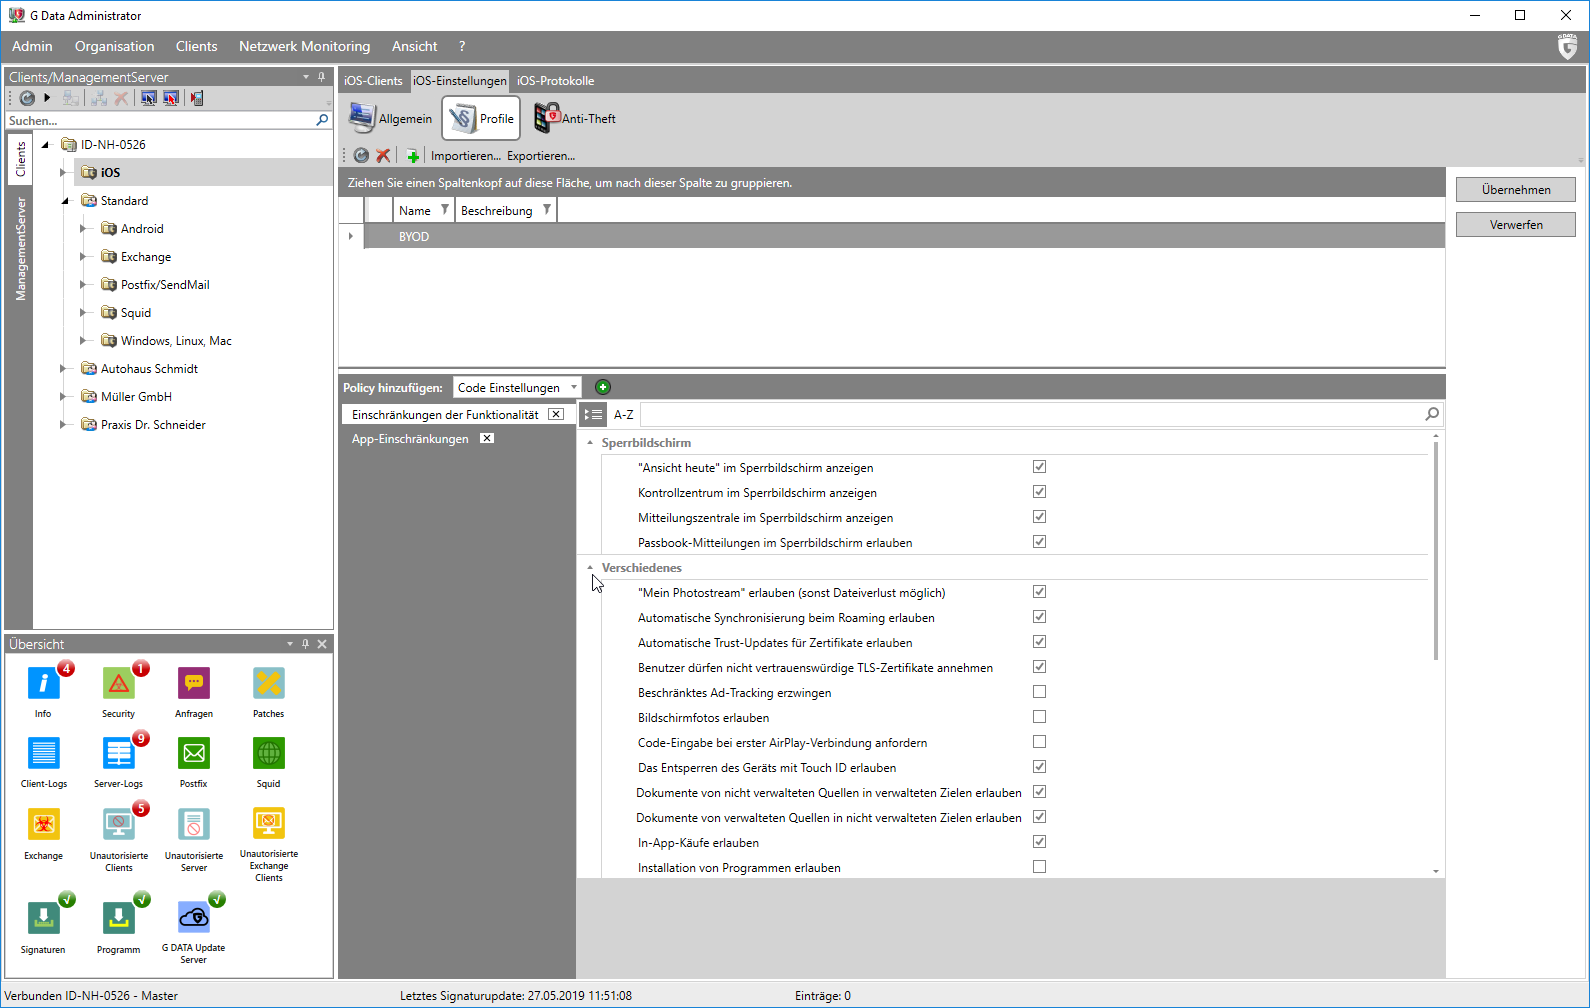Expand the Android group node

[x=84, y=229]
